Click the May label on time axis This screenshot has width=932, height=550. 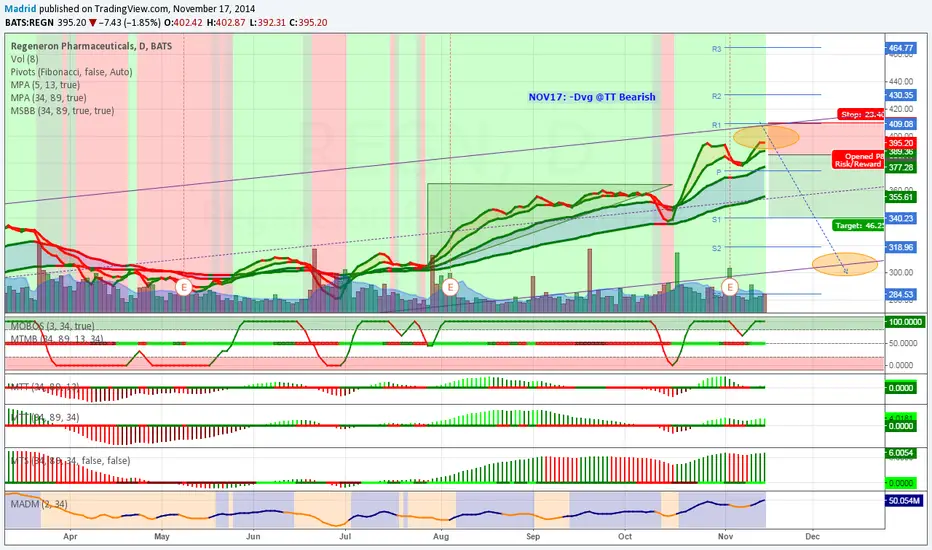[x=162, y=536]
